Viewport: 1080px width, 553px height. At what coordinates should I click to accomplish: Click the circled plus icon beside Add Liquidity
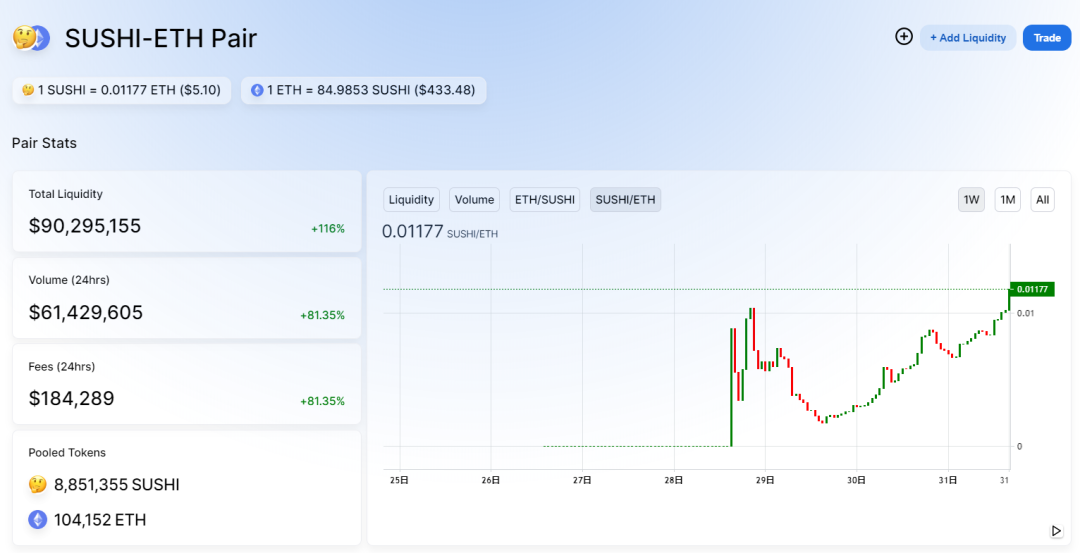pos(904,36)
